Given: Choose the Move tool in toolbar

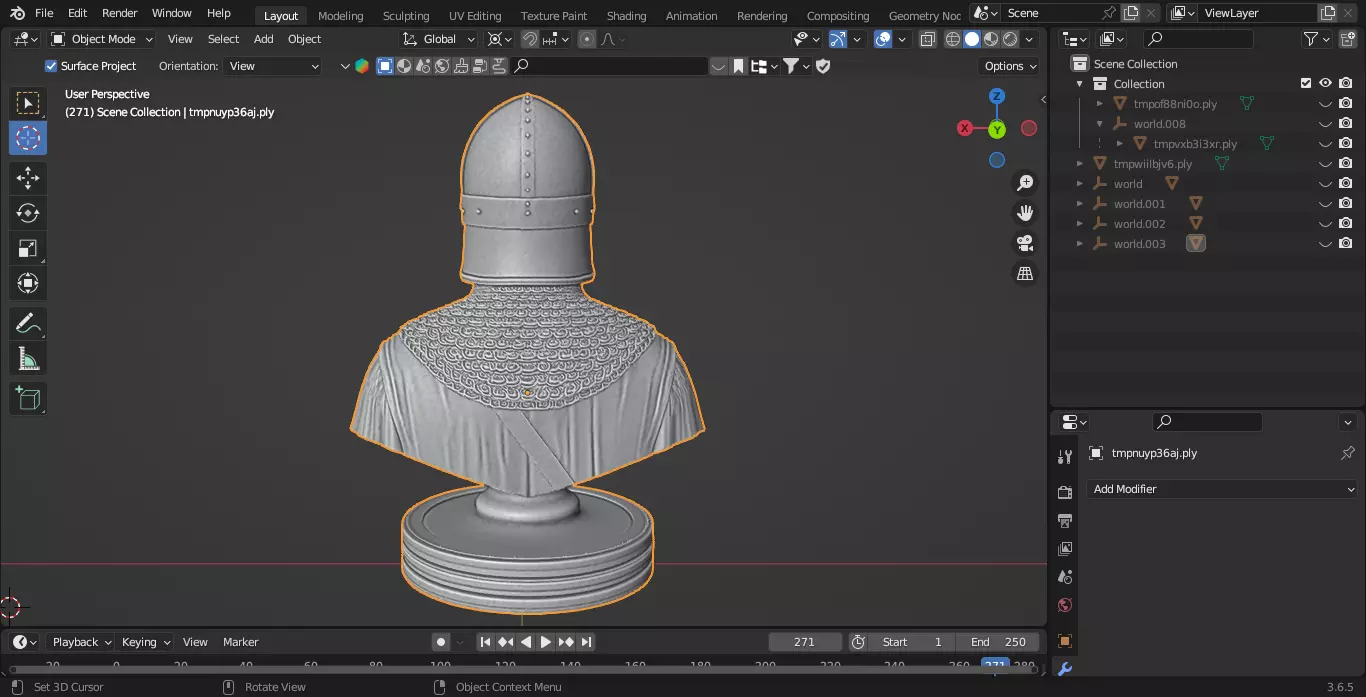Looking at the screenshot, I should pos(28,178).
